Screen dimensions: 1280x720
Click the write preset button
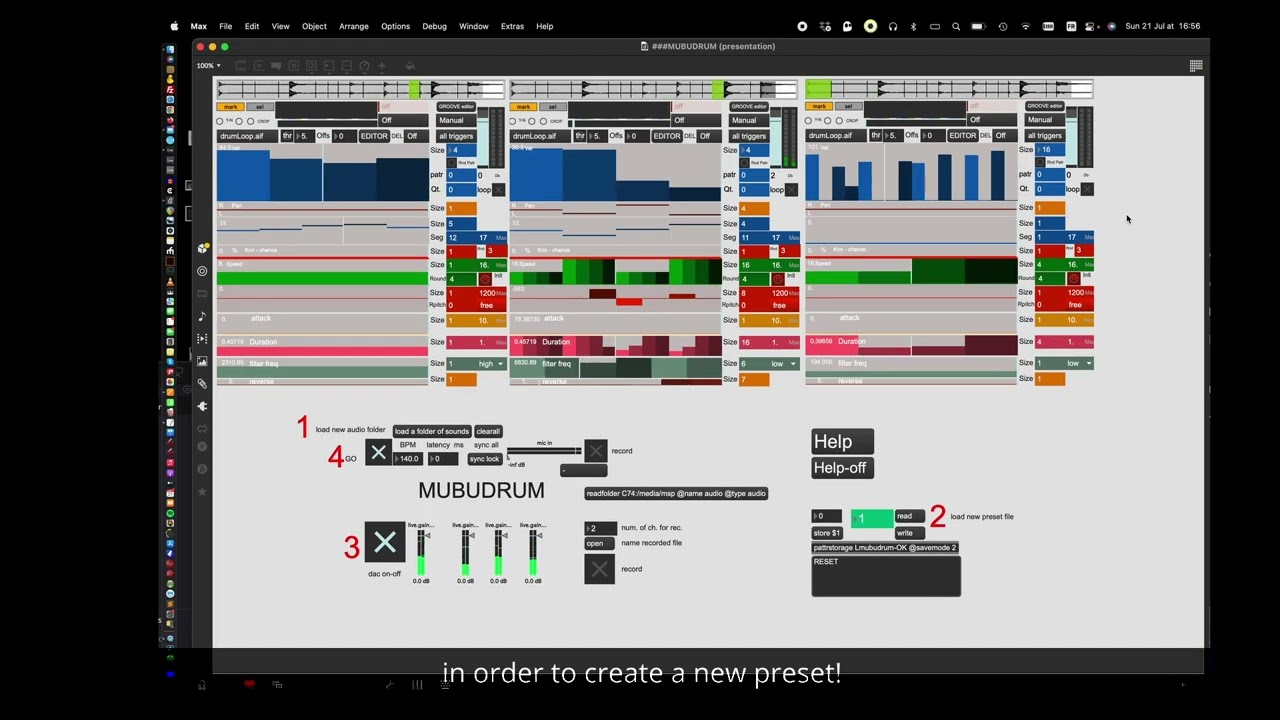click(909, 533)
